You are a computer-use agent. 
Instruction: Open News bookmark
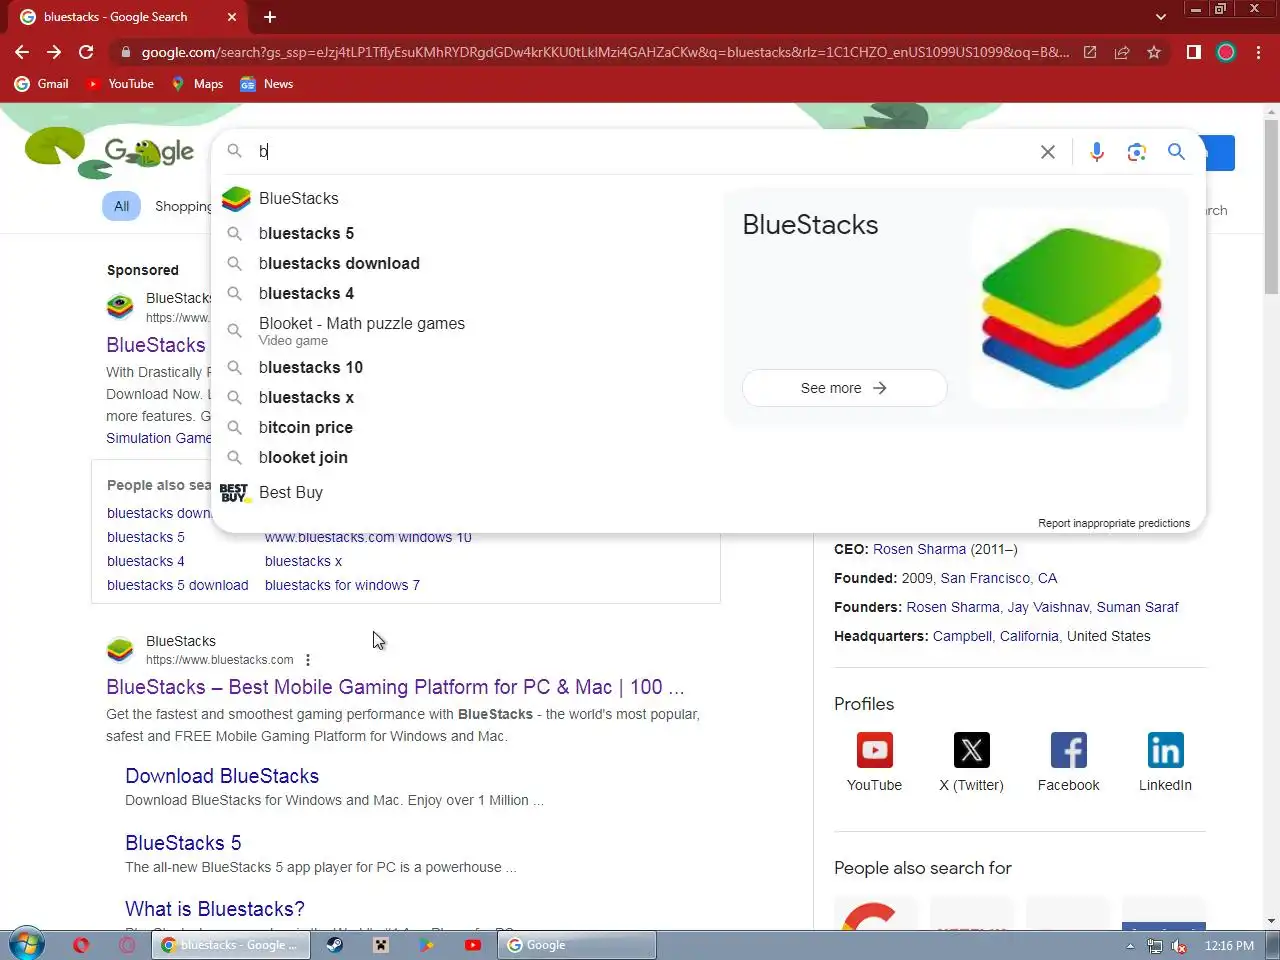tap(266, 84)
